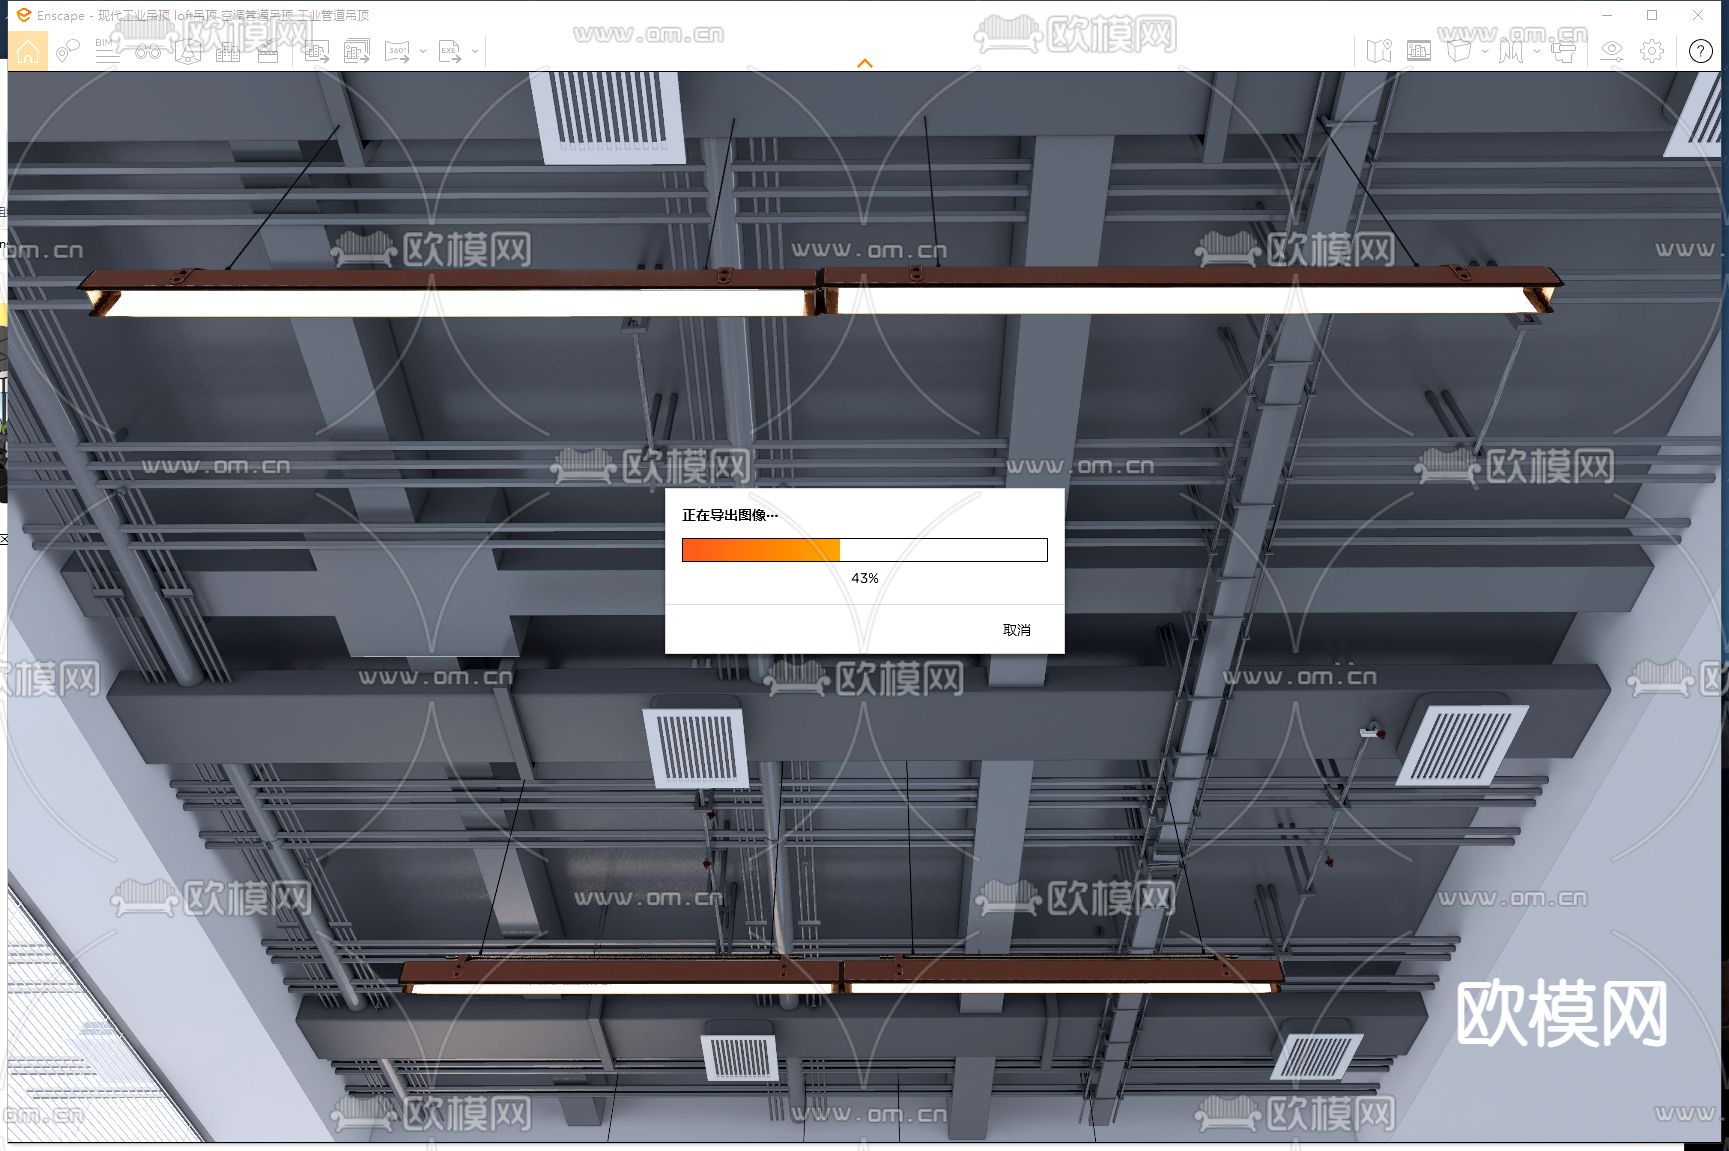The height and width of the screenshot is (1151, 1729).
Task: Collapse toolbar with the orange chevron
Action: click(865, 63)
